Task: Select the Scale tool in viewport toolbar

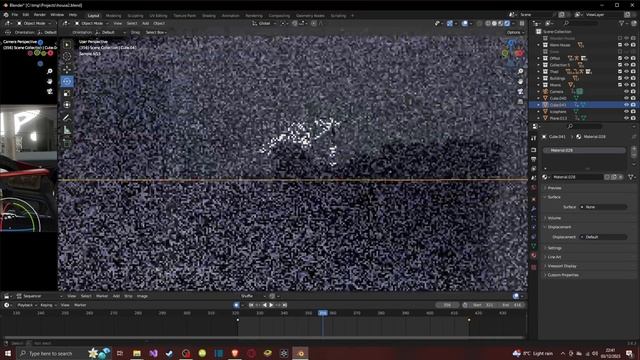Action: [67, 93]
